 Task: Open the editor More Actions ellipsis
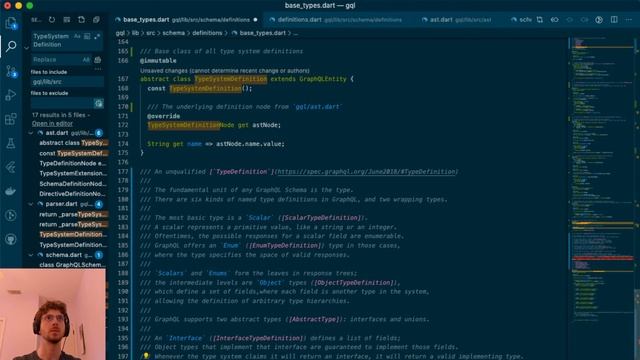click(629, 20)
